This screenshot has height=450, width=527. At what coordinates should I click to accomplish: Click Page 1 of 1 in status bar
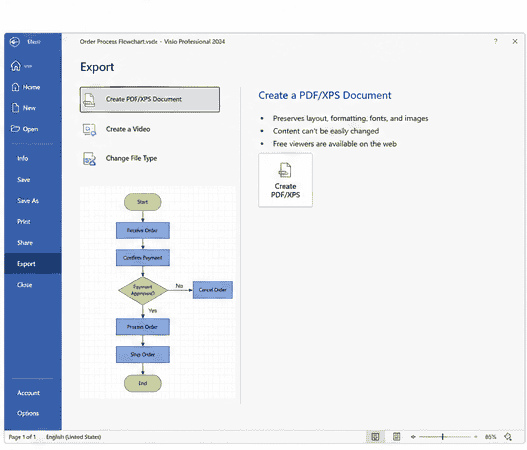tap(22, 437)
